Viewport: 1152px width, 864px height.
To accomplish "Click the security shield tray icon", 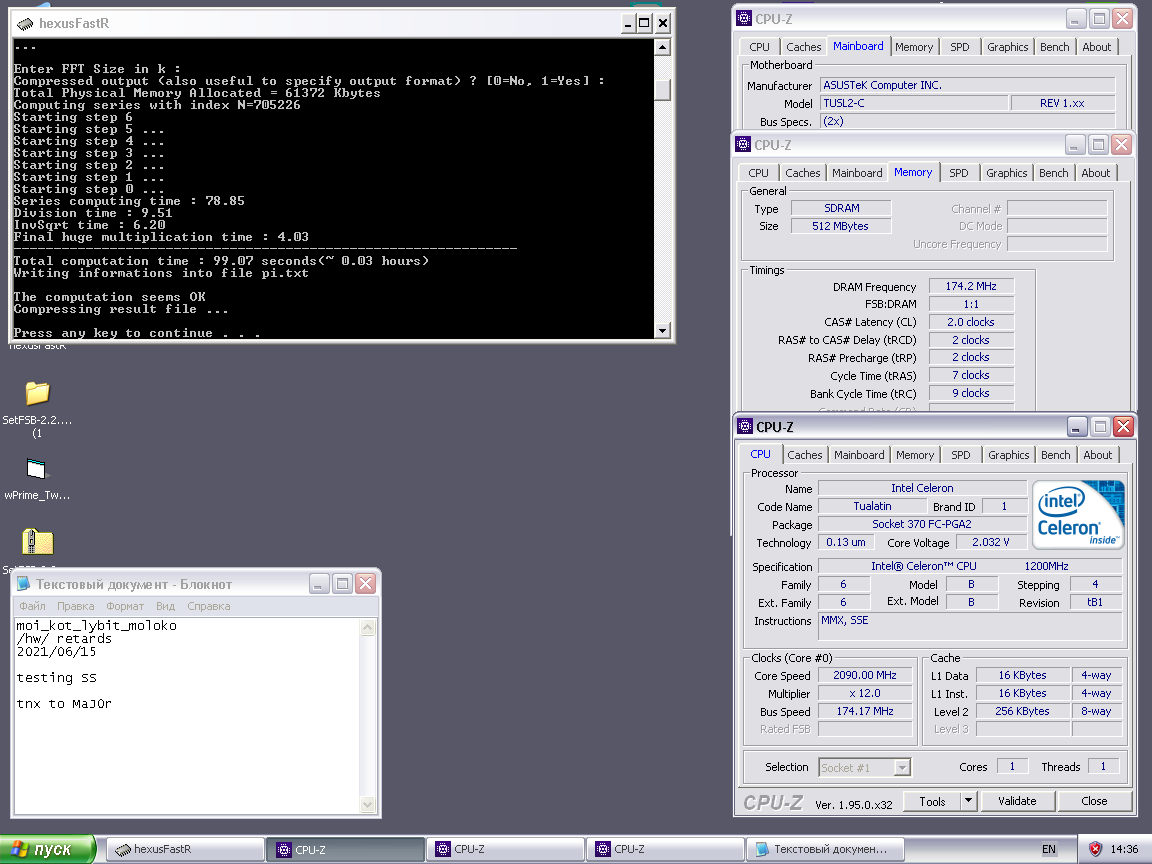I will click(1095, 849).
